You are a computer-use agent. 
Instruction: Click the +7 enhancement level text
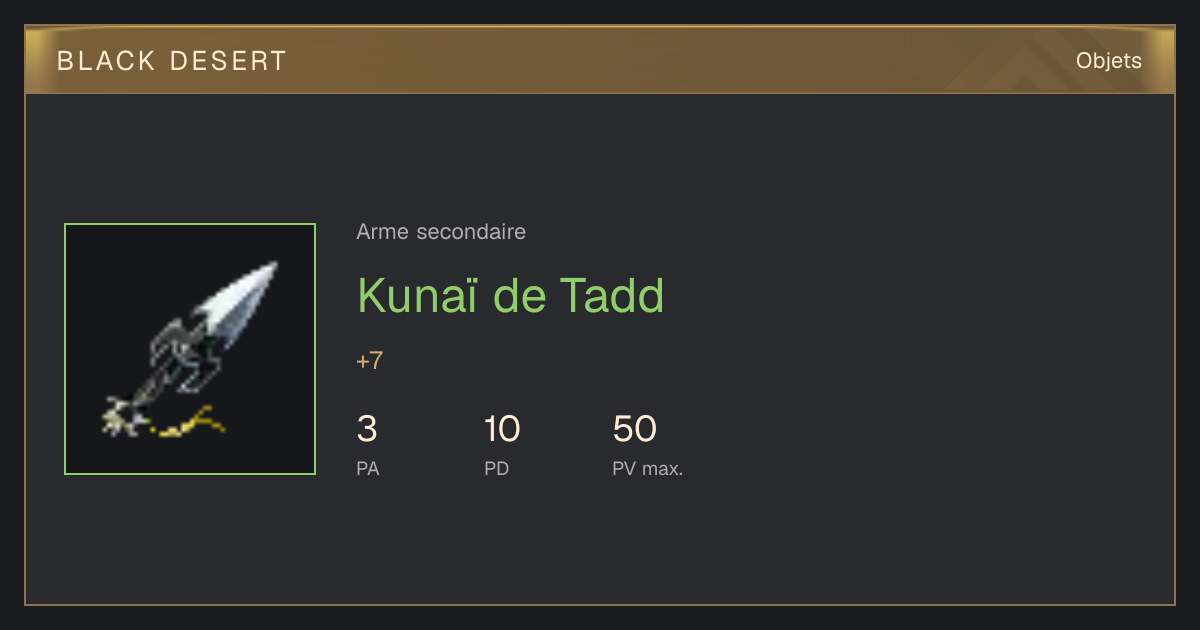click(x=370, y=361)
